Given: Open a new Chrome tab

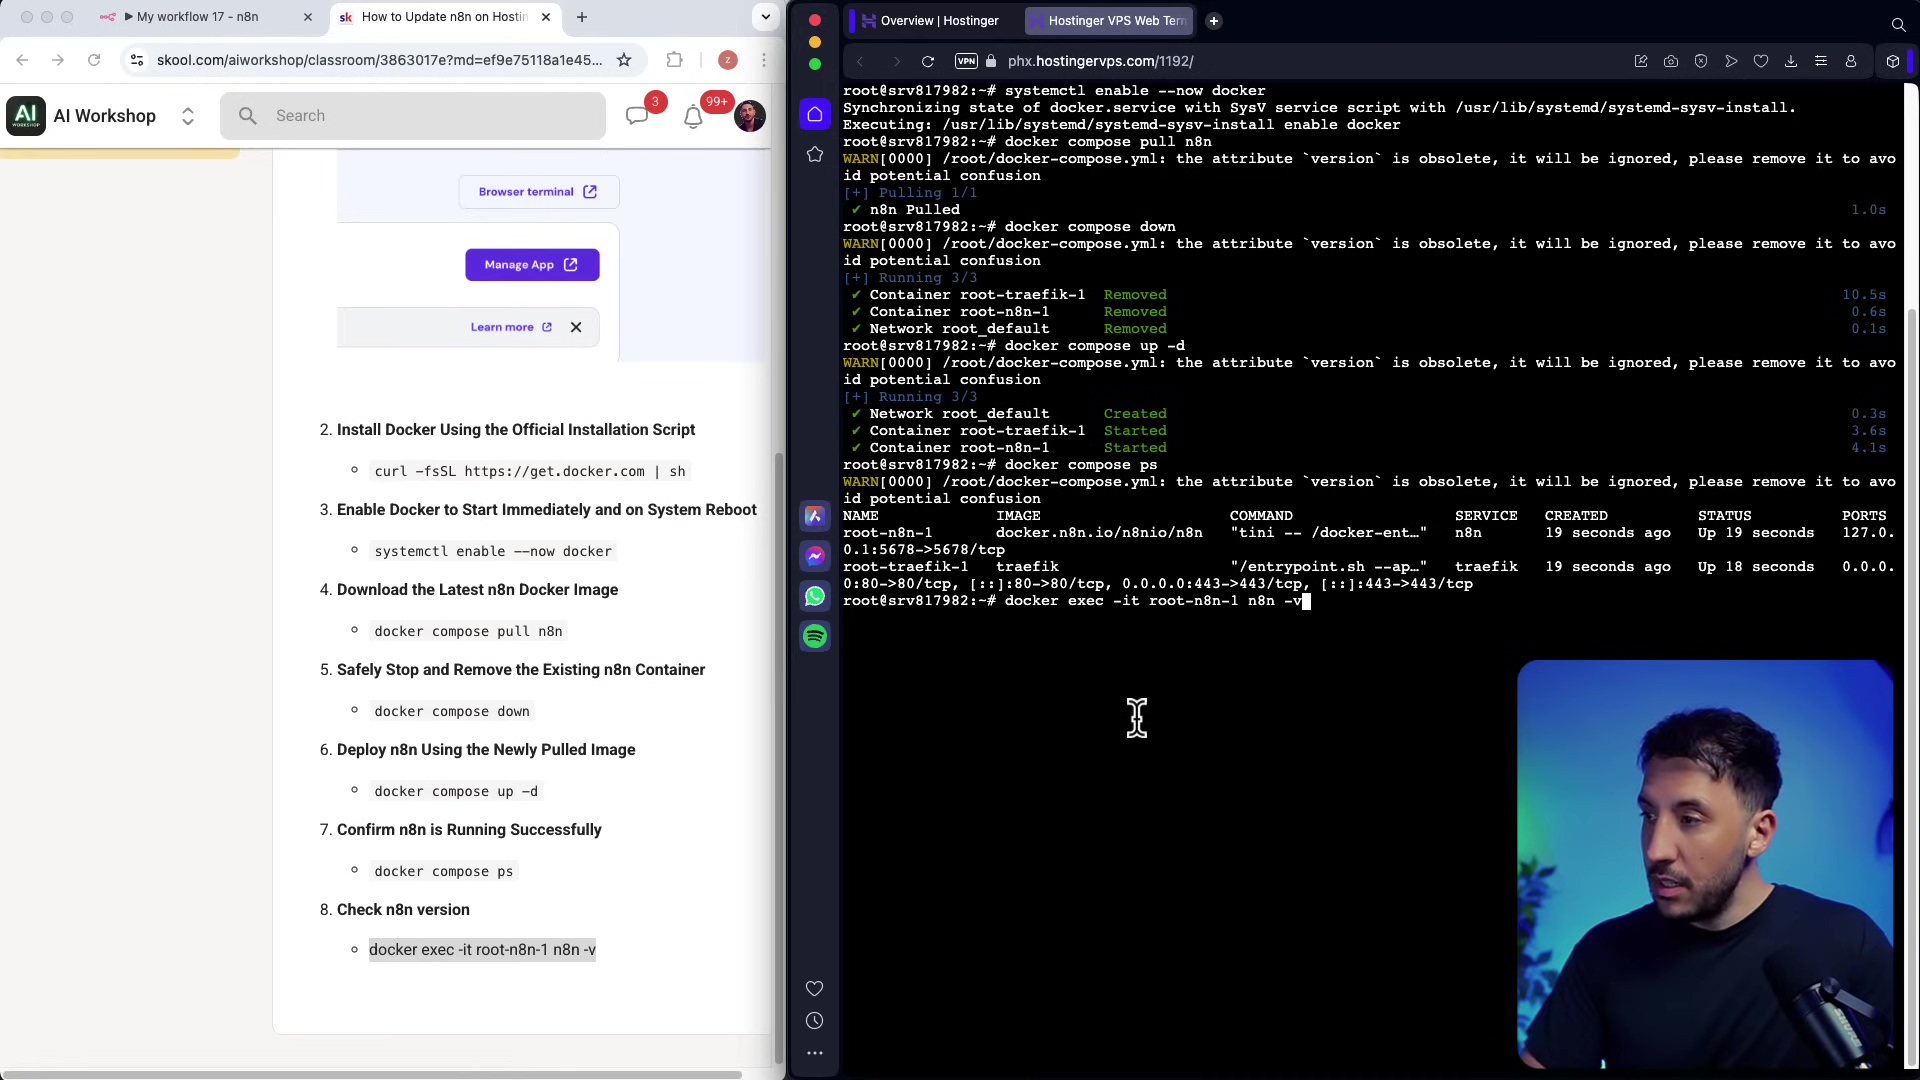Looking at the screenshot, I should pyautogui.click(x=582, y=17).
